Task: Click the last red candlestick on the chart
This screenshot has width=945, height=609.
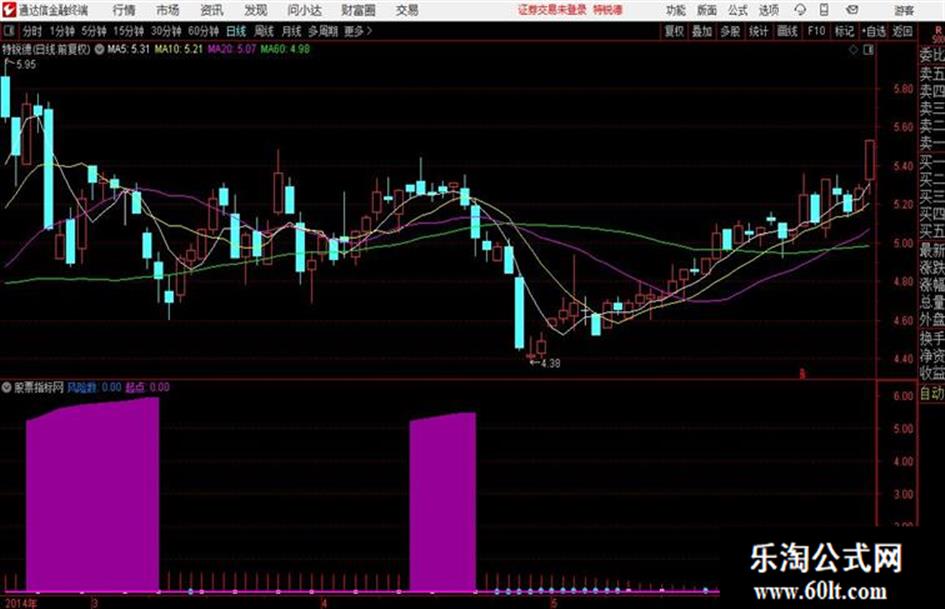Action: pyautogui.click(x=870, y=160)
